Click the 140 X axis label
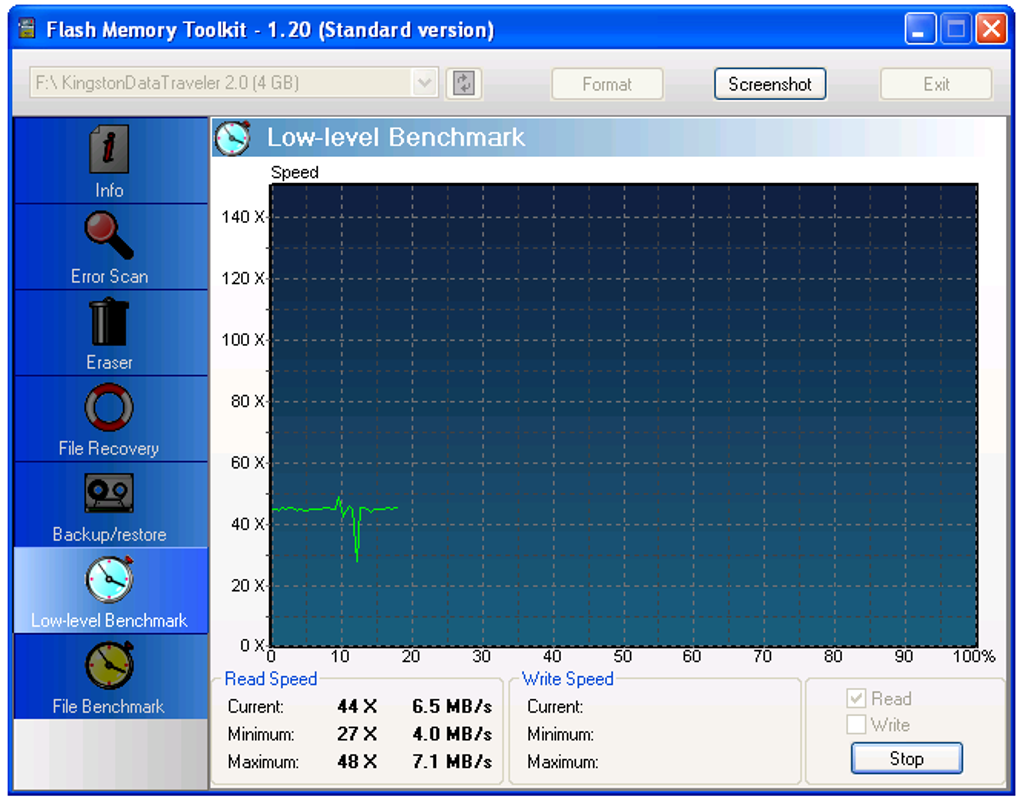The width and height of the screenshot is (1020, 805). (243, 217)
